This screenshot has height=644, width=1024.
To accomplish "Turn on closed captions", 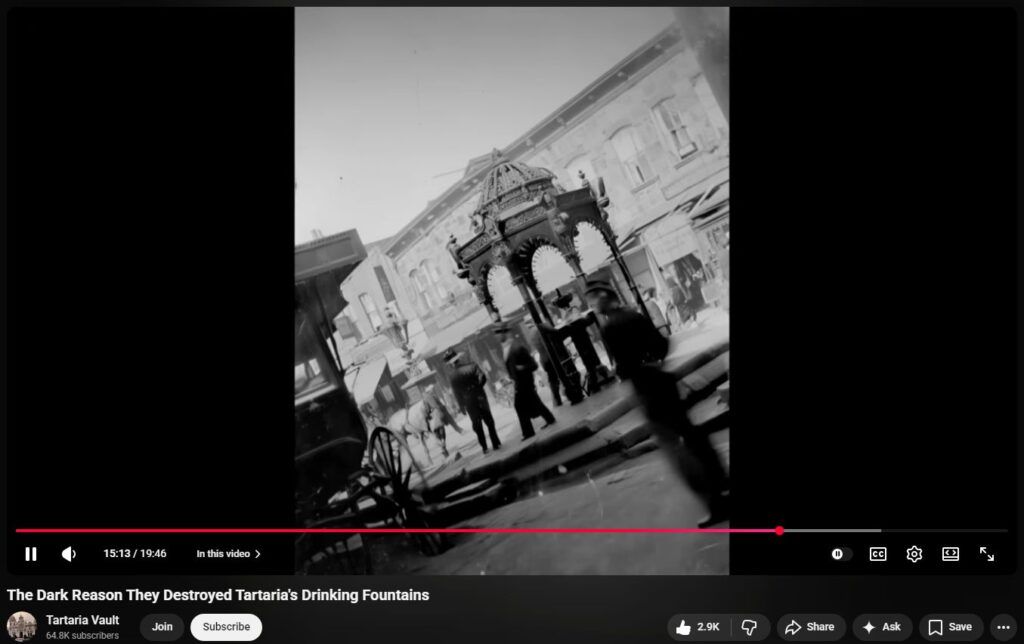I will point(877,554).
